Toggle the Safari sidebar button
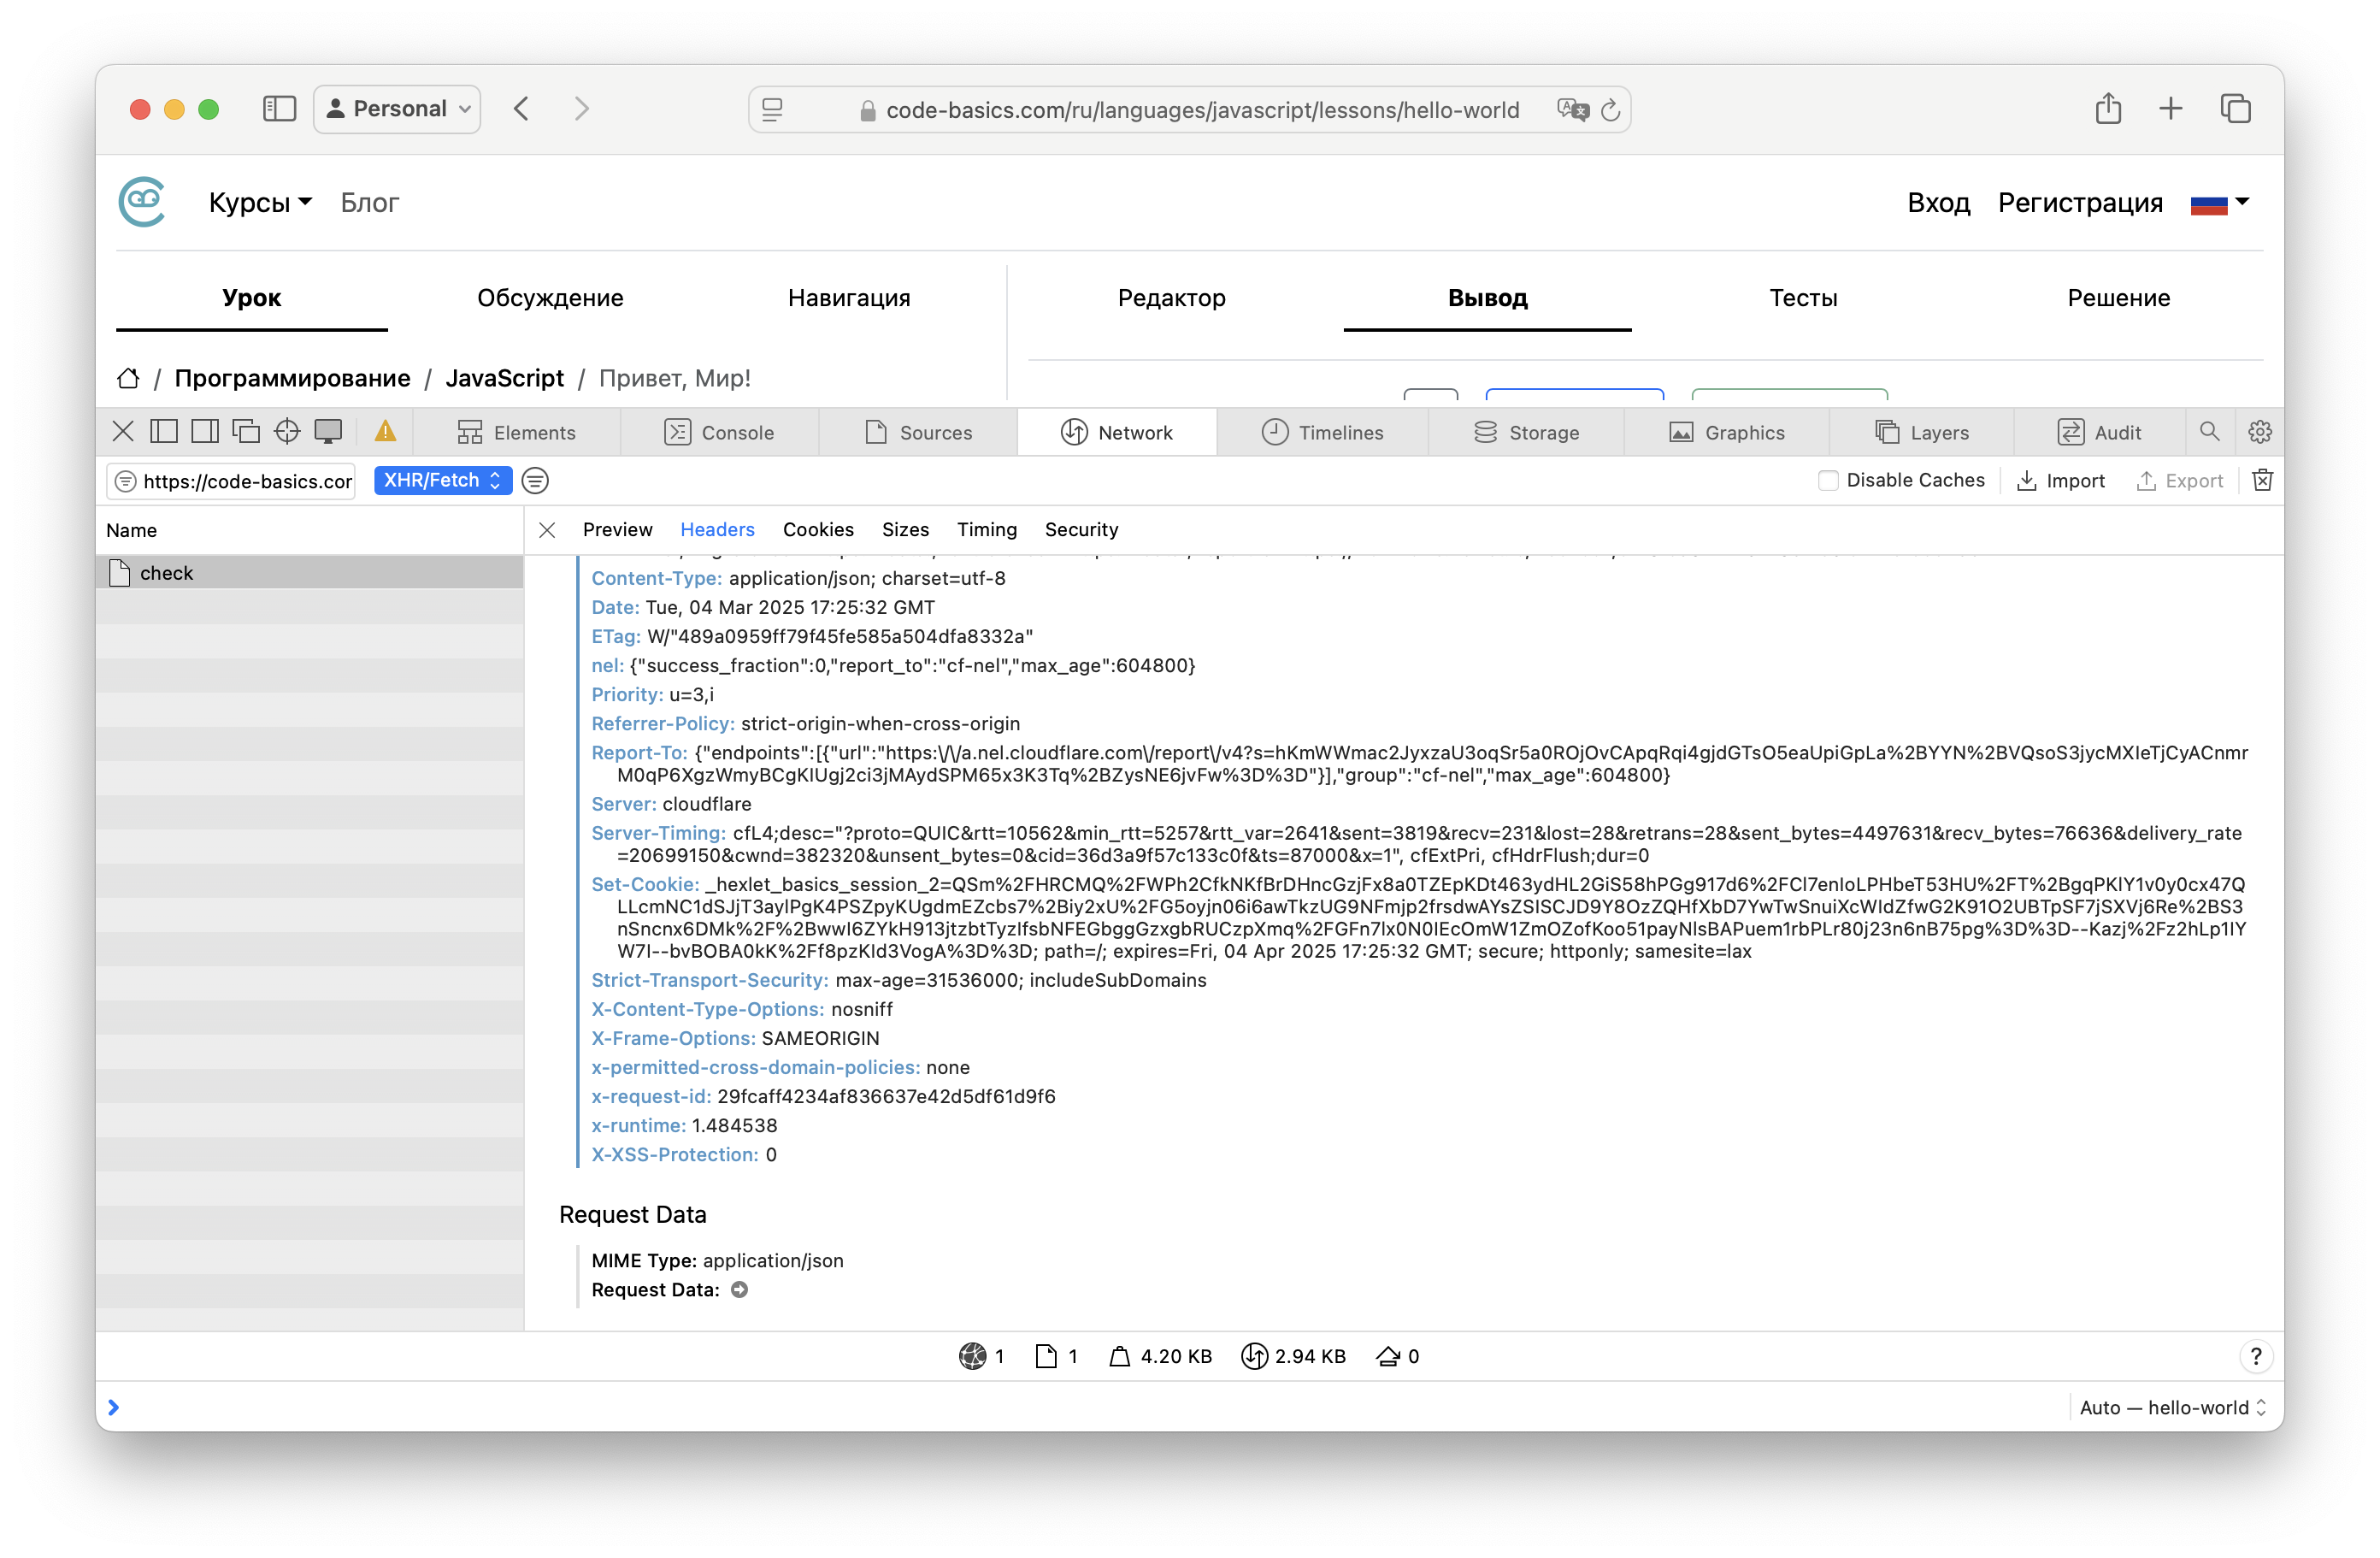Viewport: 2380px width, 1558px height. [x=279, y=109]
